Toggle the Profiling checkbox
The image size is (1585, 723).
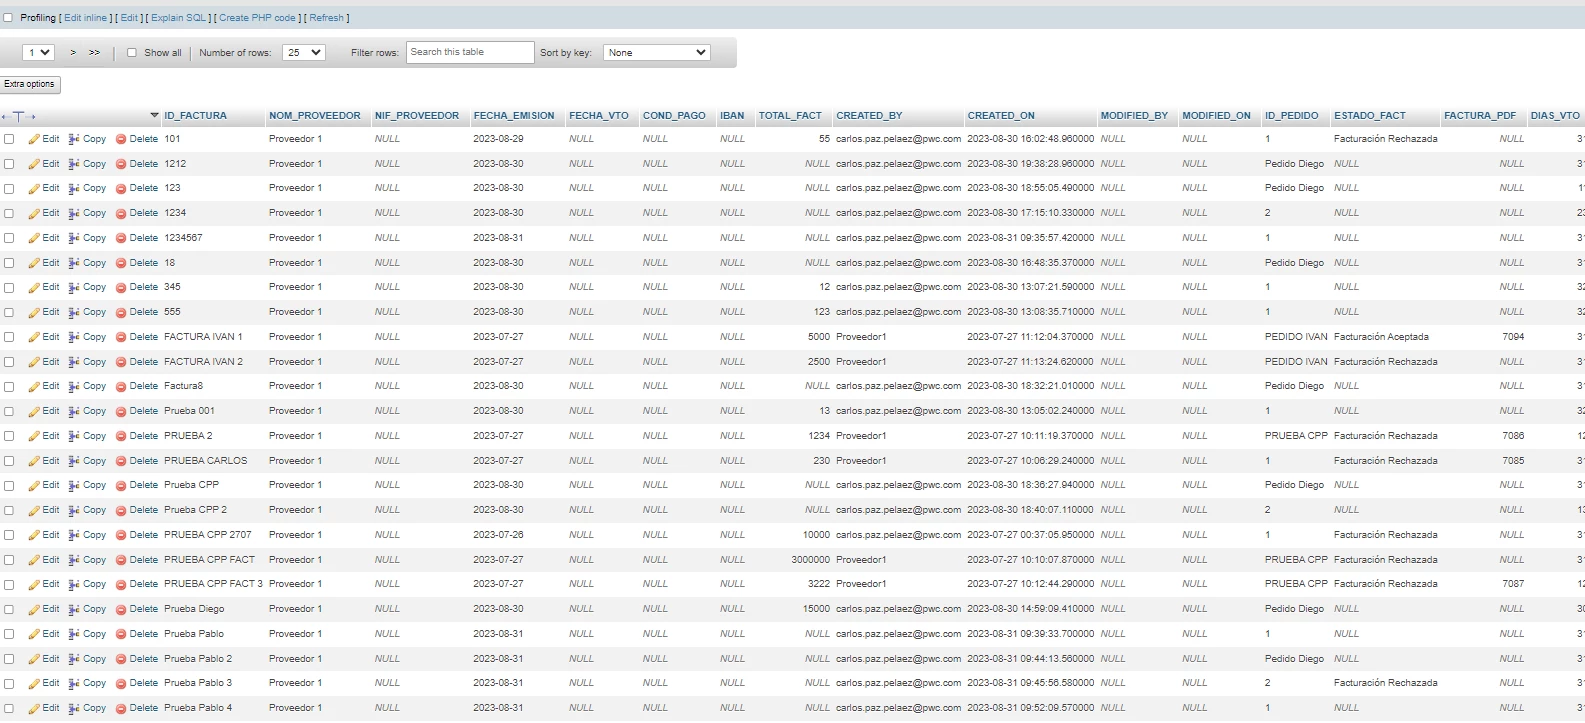pyautogui.click(x=8, y=18)
